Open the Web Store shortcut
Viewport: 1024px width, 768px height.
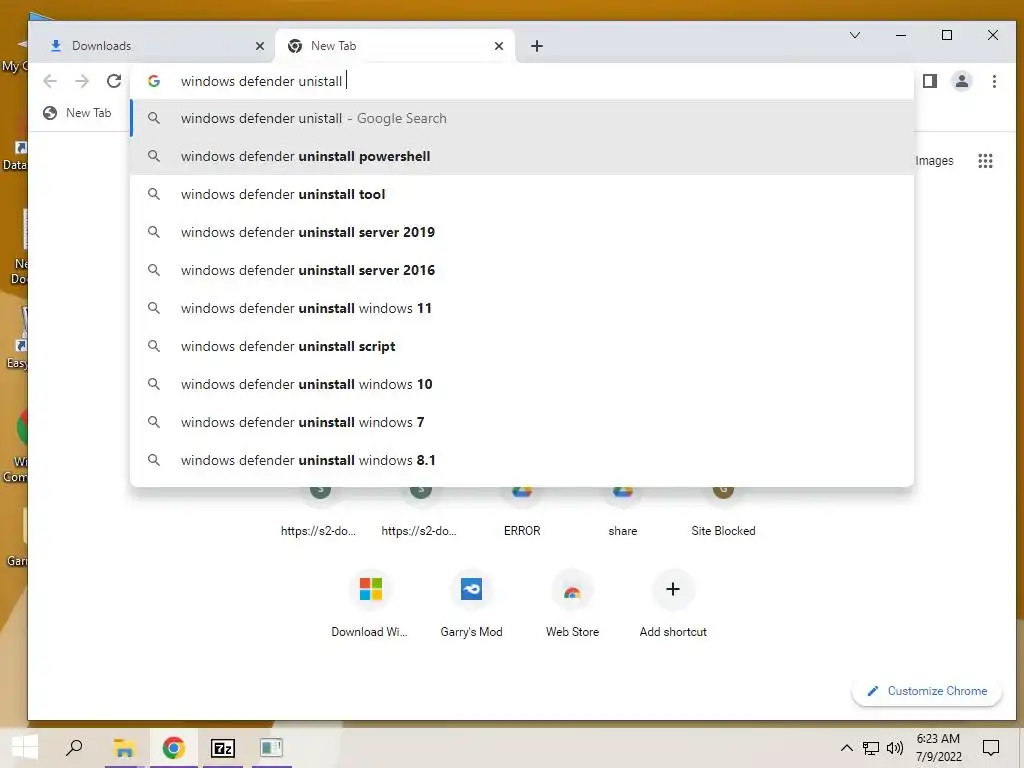(x=572, y=602)
